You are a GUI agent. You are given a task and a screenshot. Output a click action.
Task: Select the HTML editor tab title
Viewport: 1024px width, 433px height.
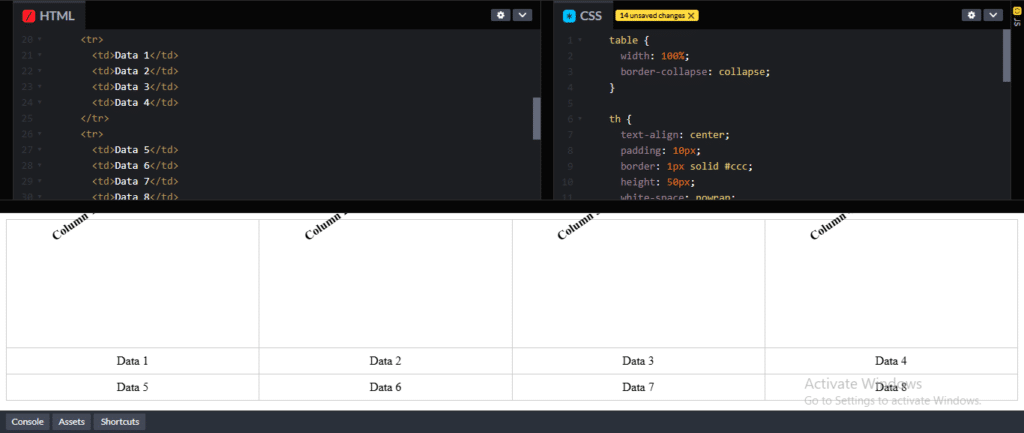coord(57,16)
